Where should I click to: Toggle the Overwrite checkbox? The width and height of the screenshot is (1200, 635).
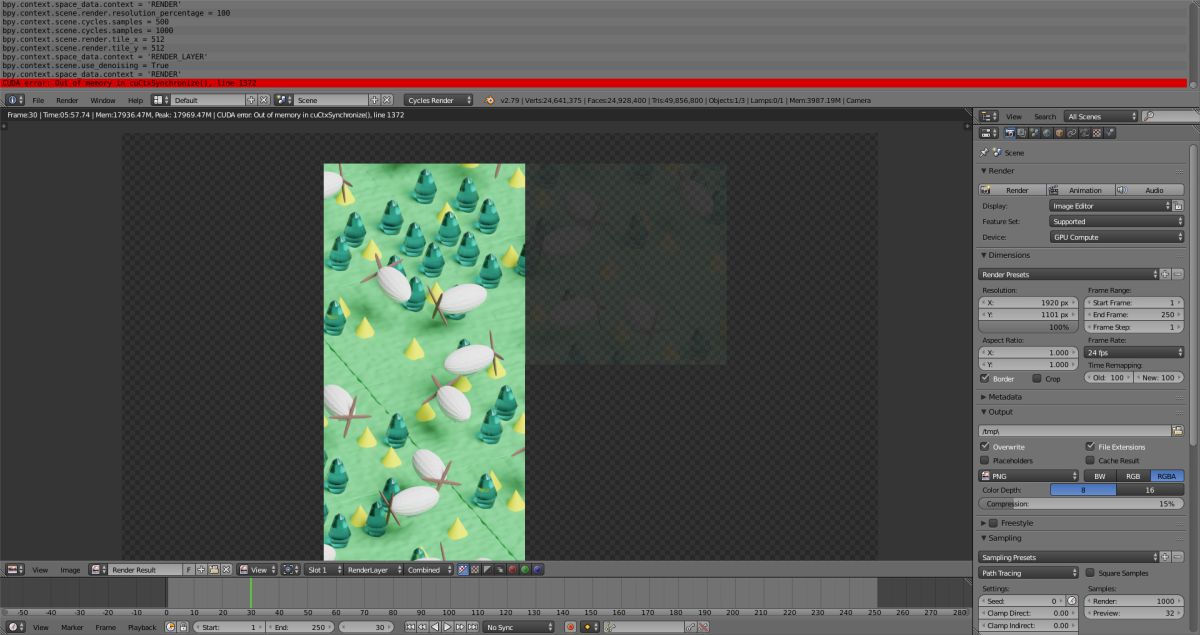985,446
